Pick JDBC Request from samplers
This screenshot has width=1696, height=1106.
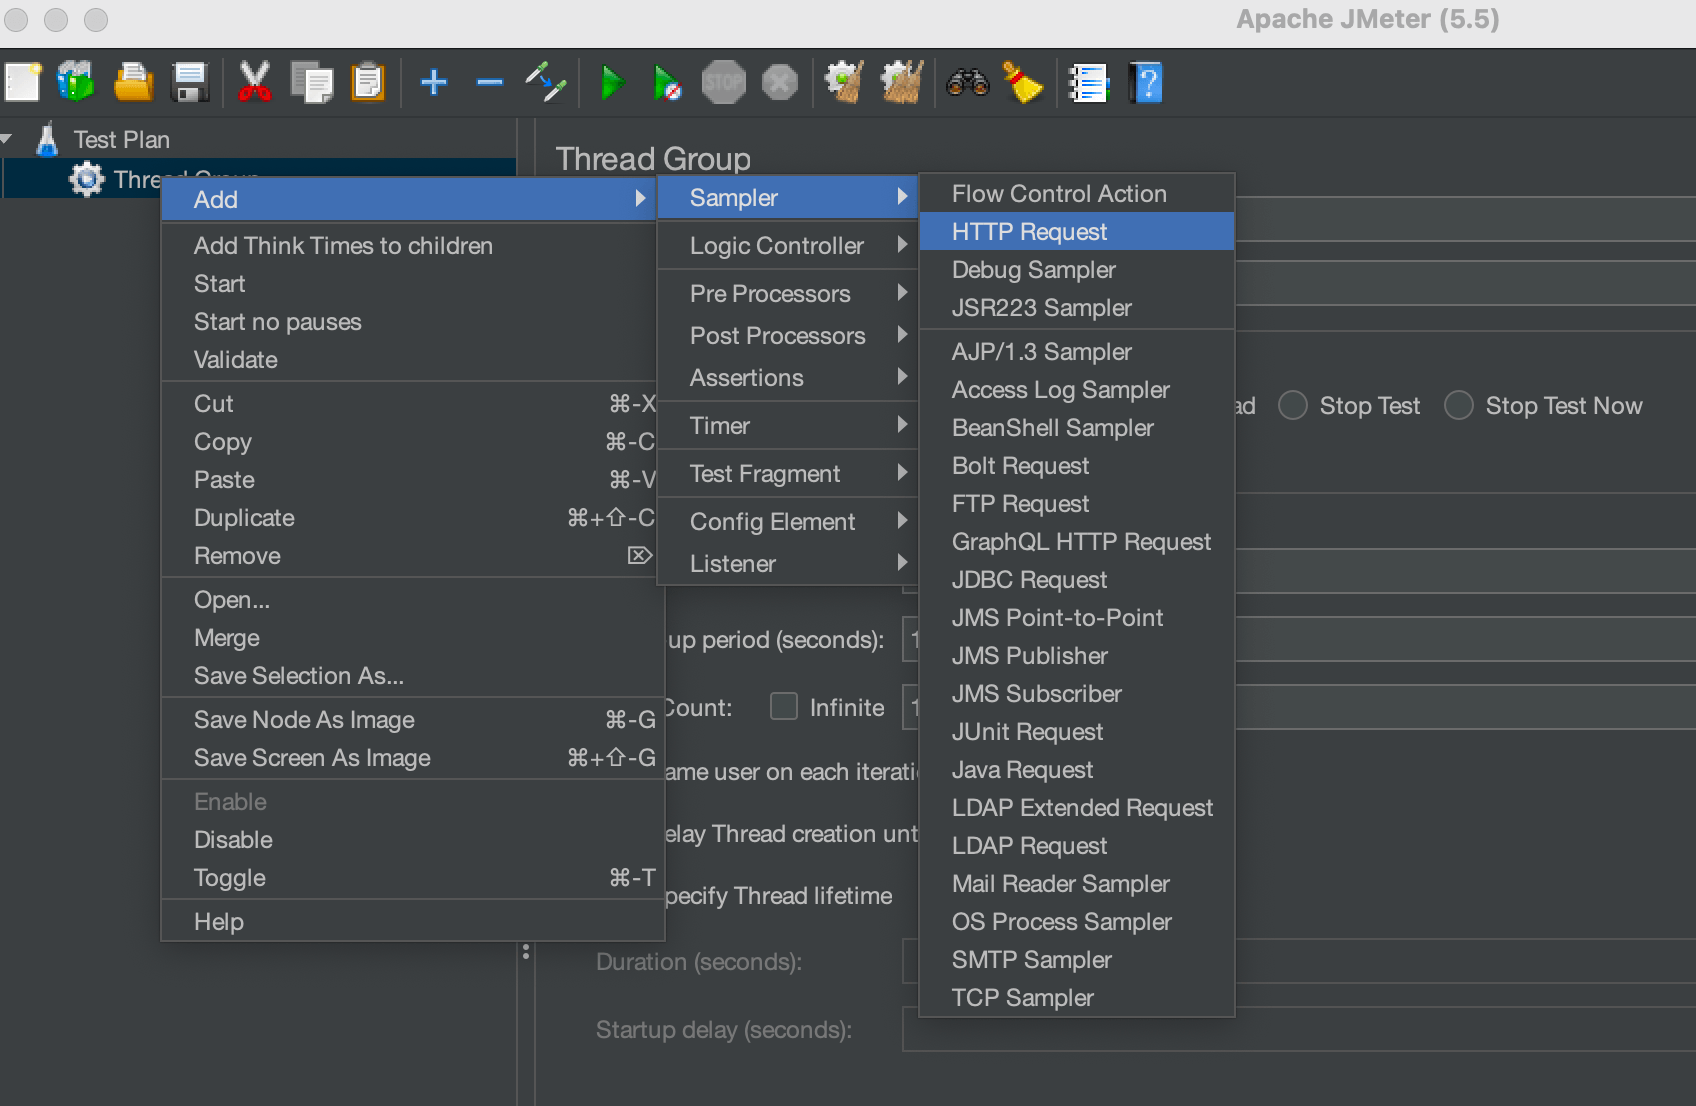[x=1077, y=580]
